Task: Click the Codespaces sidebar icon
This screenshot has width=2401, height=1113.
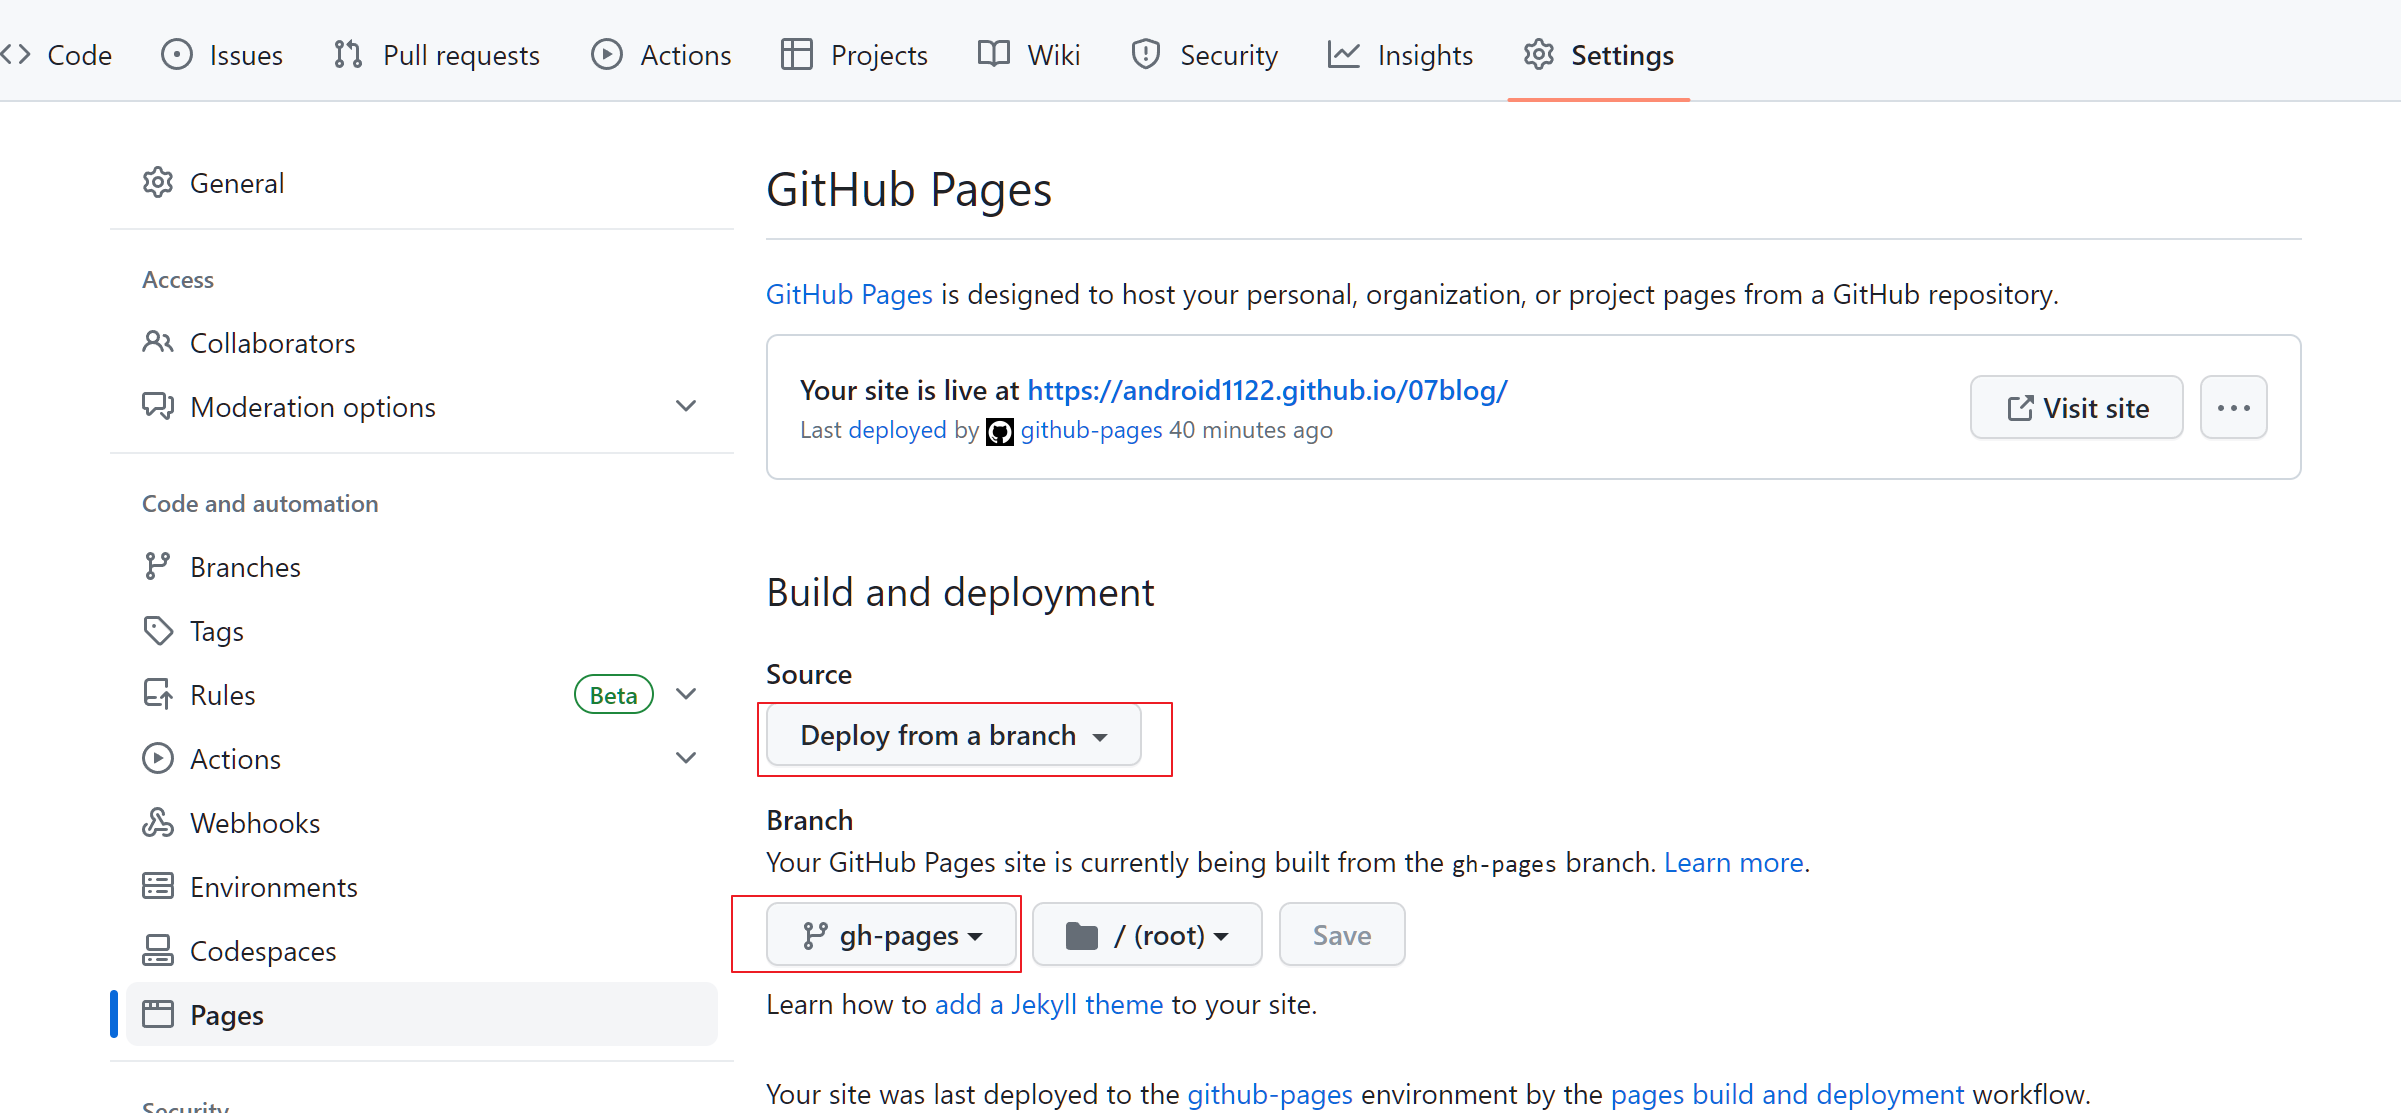Action: (x=157, y=951)
